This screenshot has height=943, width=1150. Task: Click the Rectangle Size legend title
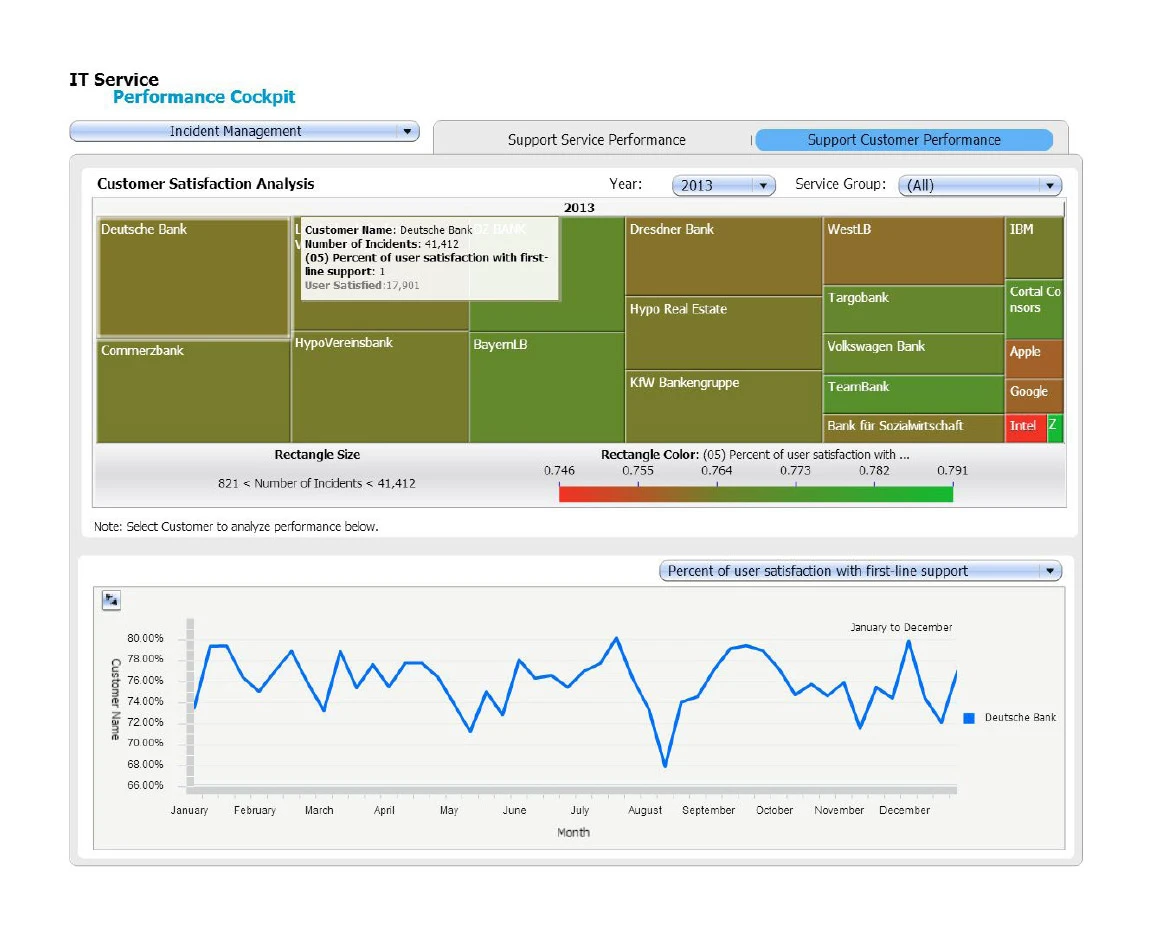pyautogui.click(x=317, y=455)
